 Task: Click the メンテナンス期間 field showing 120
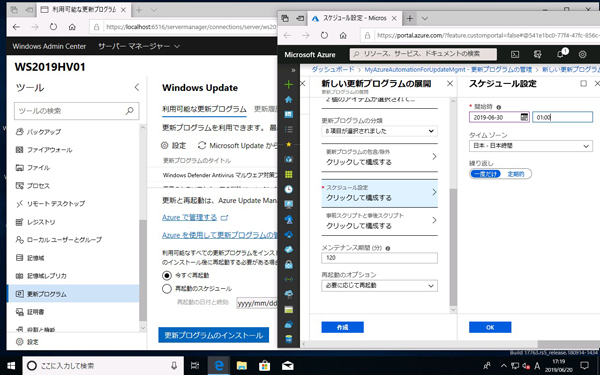(x=379, y=258)
